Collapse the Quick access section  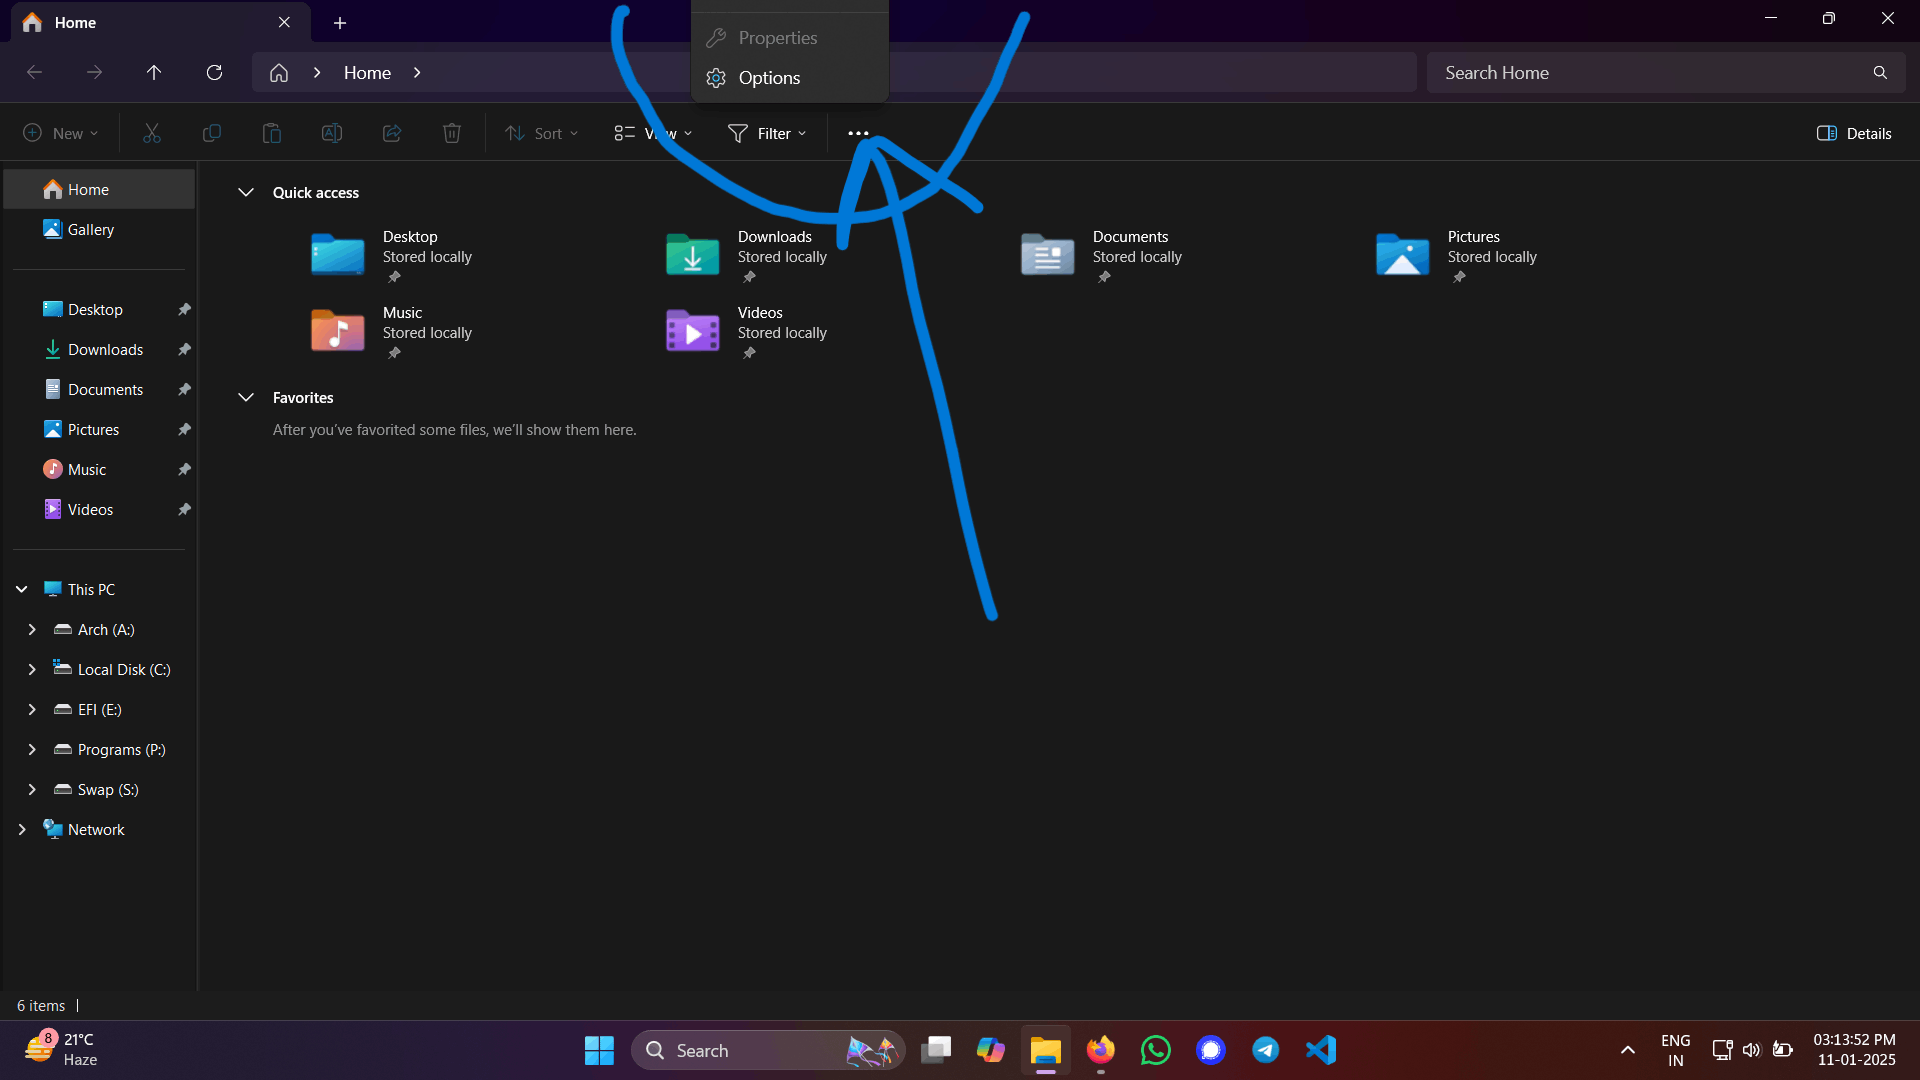click(x=246, y=193)
